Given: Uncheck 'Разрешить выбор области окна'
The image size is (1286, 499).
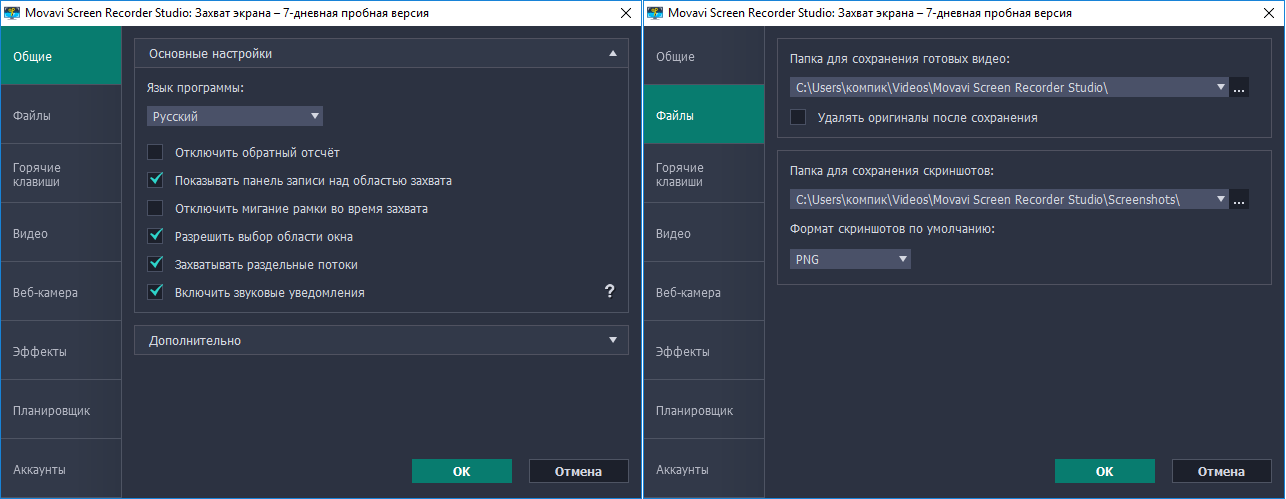Looking at the screenshot, I should tap(155, 237).
